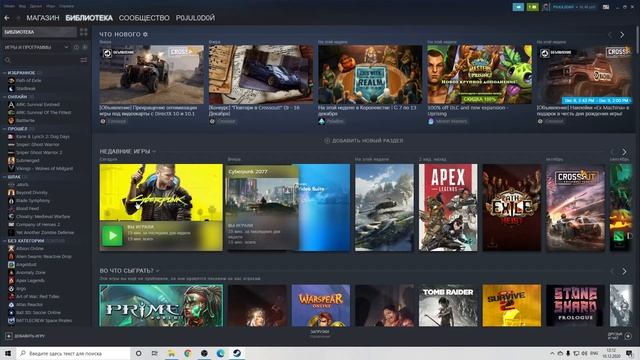Click the magnifier search icon in library sidebar
Screen dimensions: 640x360
click(x=7, y=60)
